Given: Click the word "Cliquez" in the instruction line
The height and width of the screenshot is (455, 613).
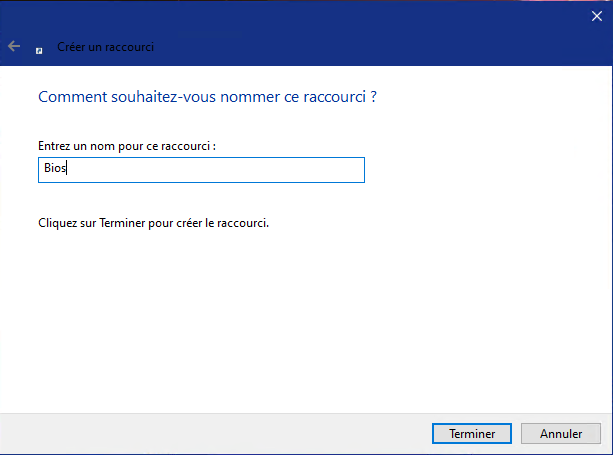Looking at the screenshot, I should point(56,222).
